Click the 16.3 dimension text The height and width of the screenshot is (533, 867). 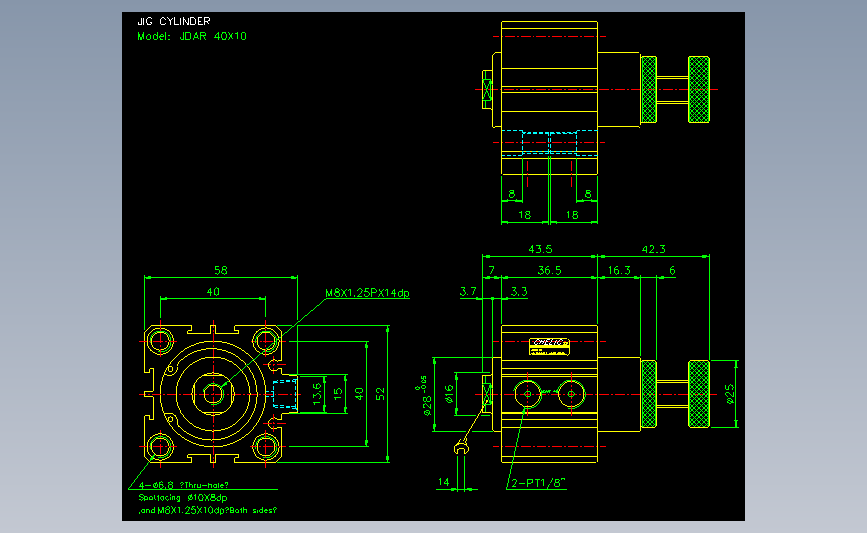[619, 270]
